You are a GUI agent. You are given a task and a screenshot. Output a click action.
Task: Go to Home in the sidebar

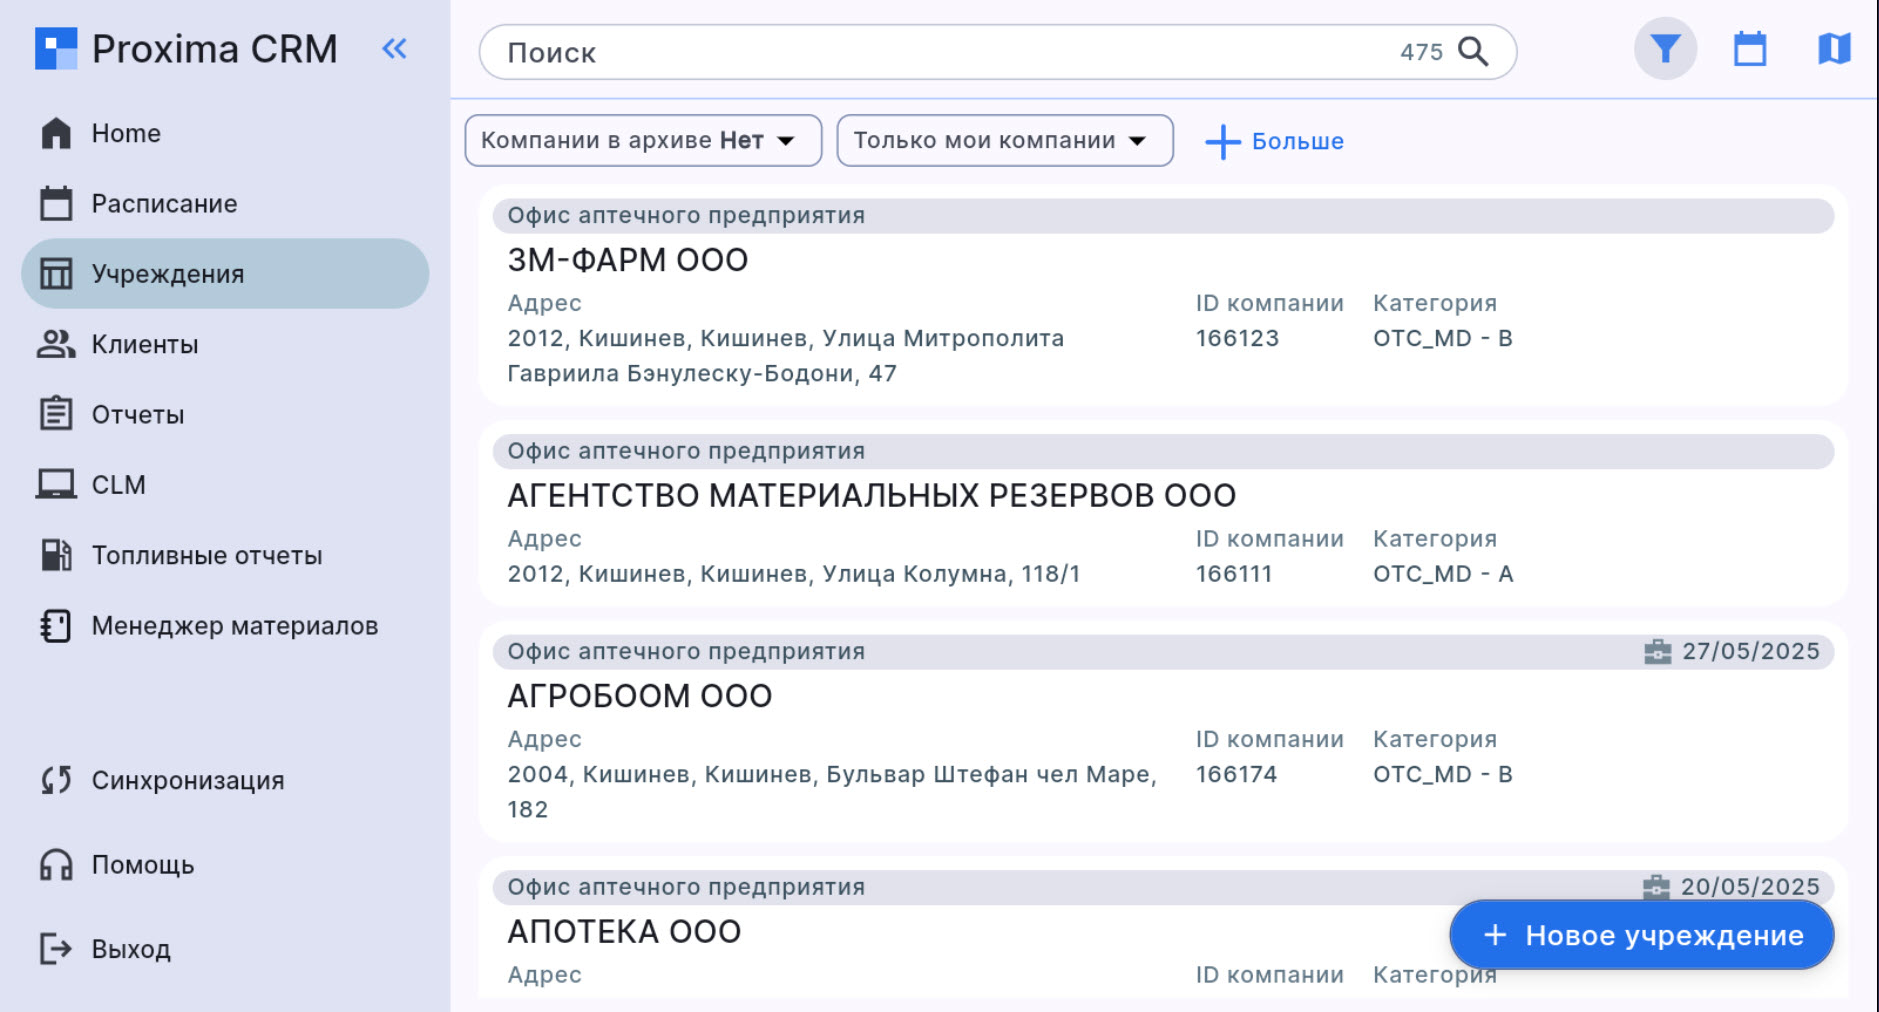point(125,133)
